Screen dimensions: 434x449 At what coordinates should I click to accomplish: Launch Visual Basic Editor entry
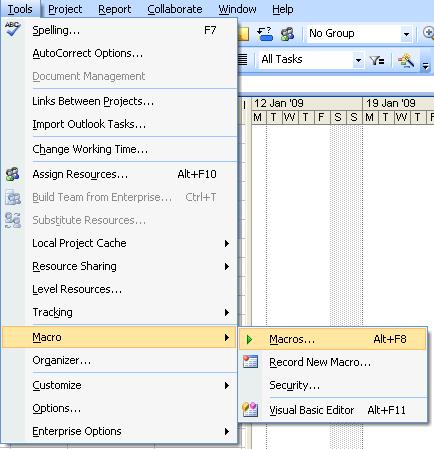pyautogui.click(x=333, y=410)
